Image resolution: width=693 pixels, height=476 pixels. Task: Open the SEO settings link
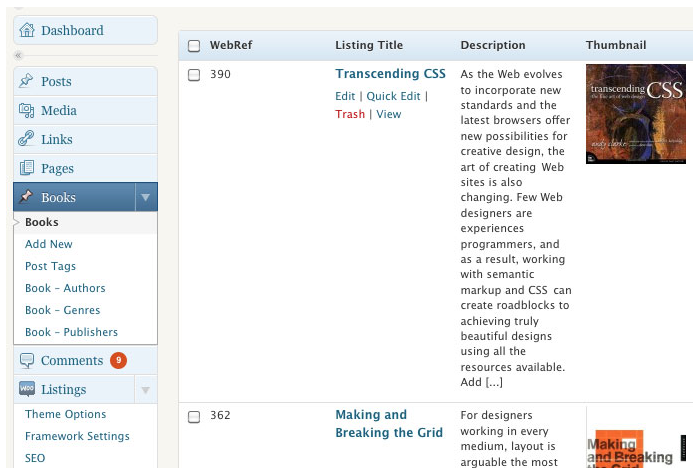point(35,458)
